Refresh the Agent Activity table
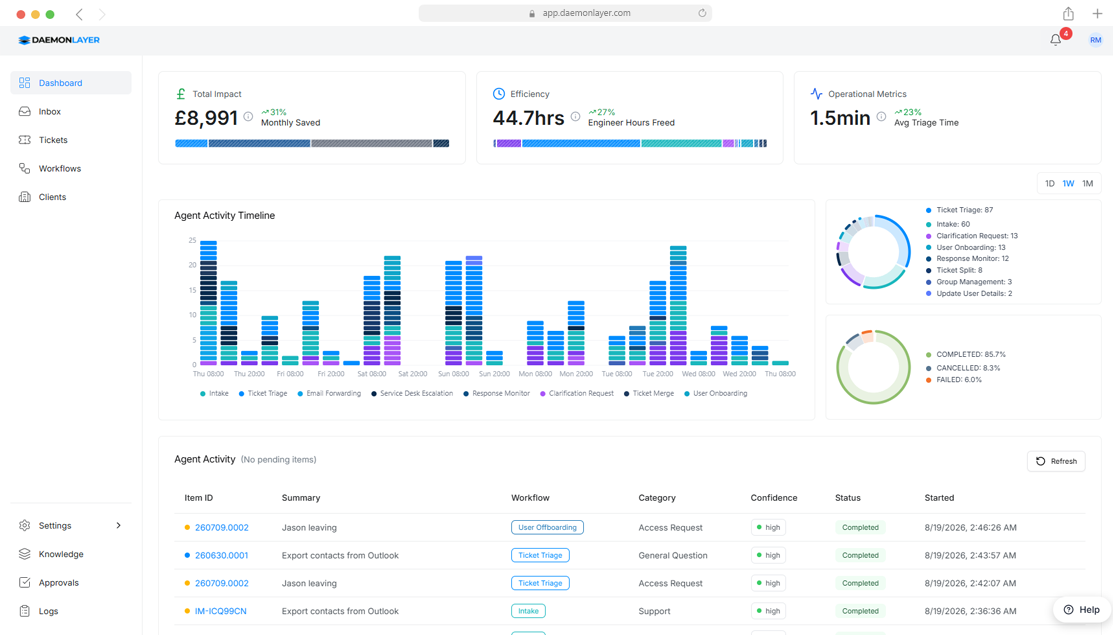Screen dimensions: 1113x635 coord(1056,461)
